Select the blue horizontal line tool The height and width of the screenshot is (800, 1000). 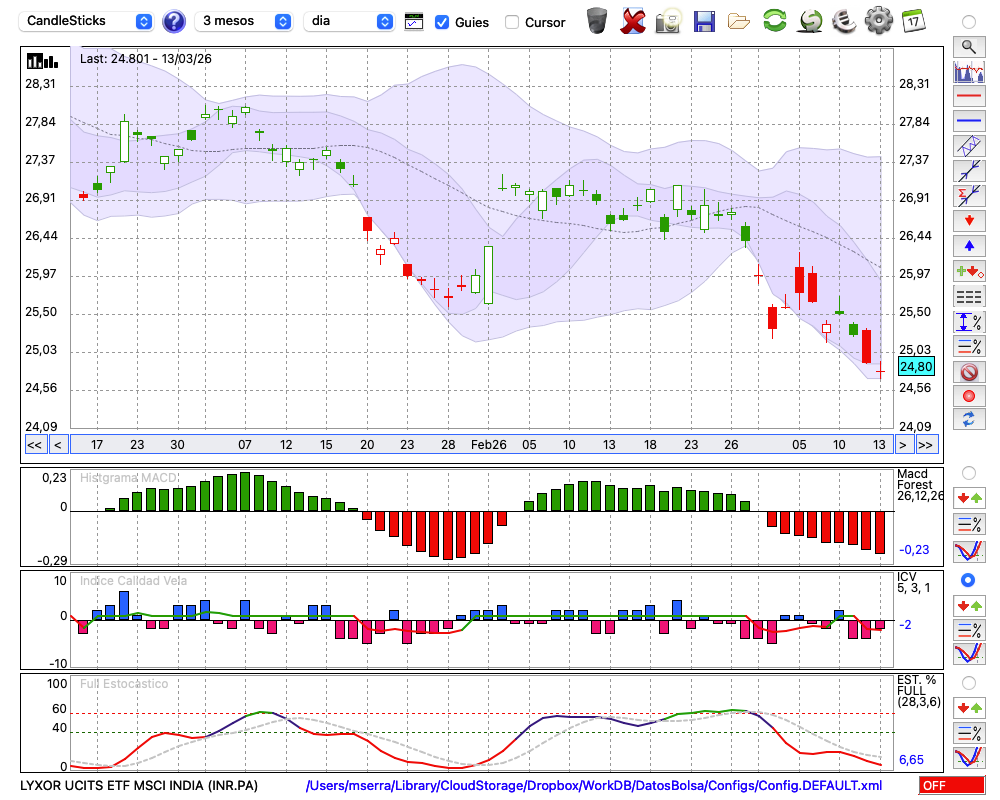point(968,121)
